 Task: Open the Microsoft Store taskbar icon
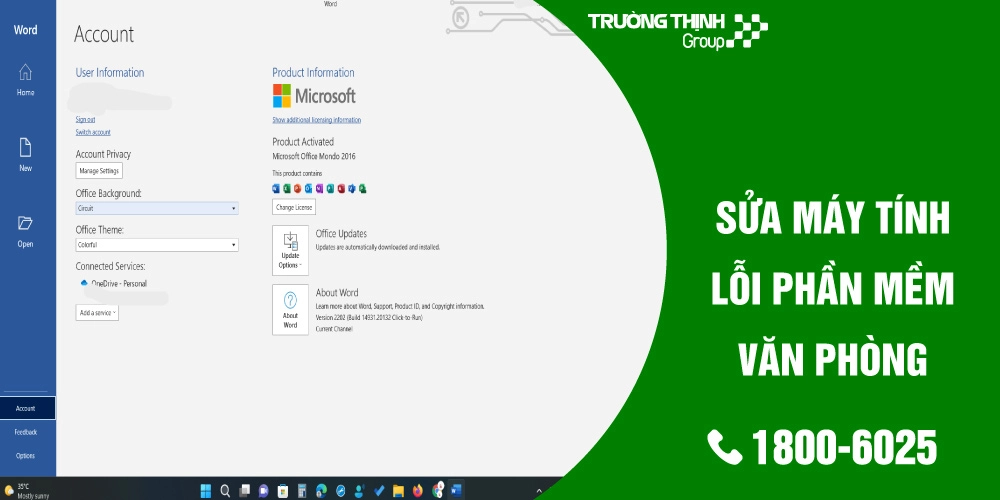point(283,490)
